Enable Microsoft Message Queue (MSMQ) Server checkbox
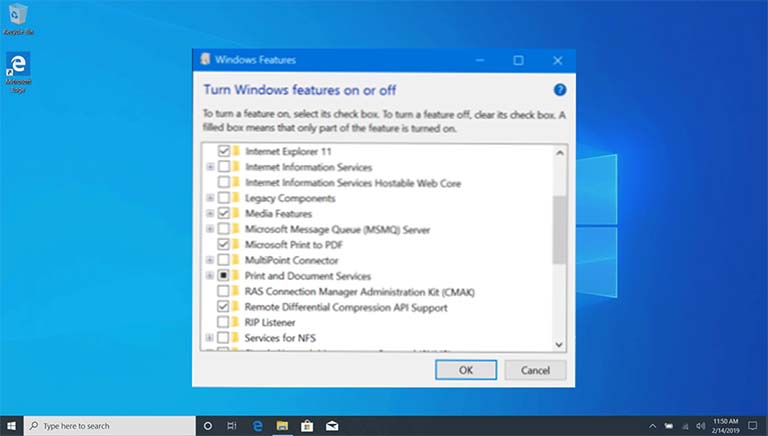Viewport: 768px width, 436px height. (224, 229)
